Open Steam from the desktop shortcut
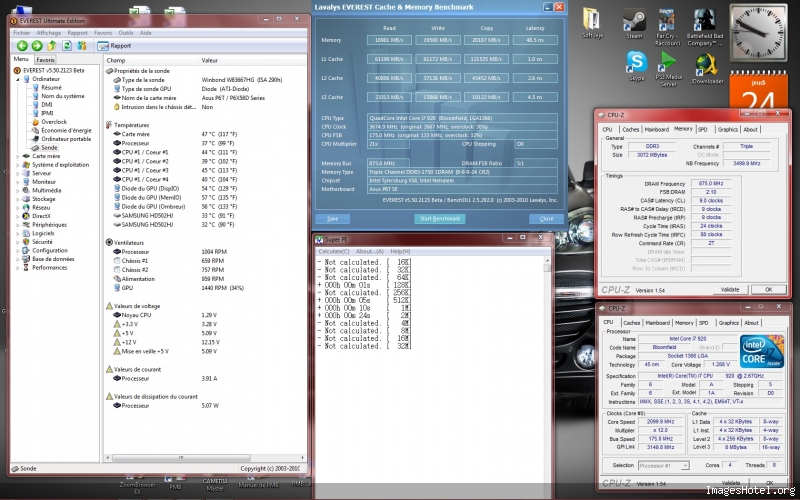Image resolution: width=800 pixels, height=500 pixels. 633,18
